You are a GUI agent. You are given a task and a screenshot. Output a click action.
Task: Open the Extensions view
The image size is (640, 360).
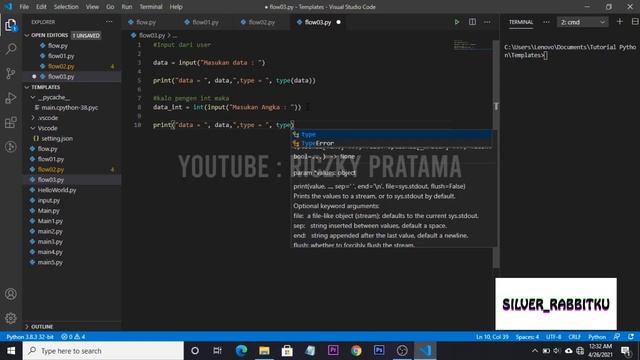click(x=11, y=122)
